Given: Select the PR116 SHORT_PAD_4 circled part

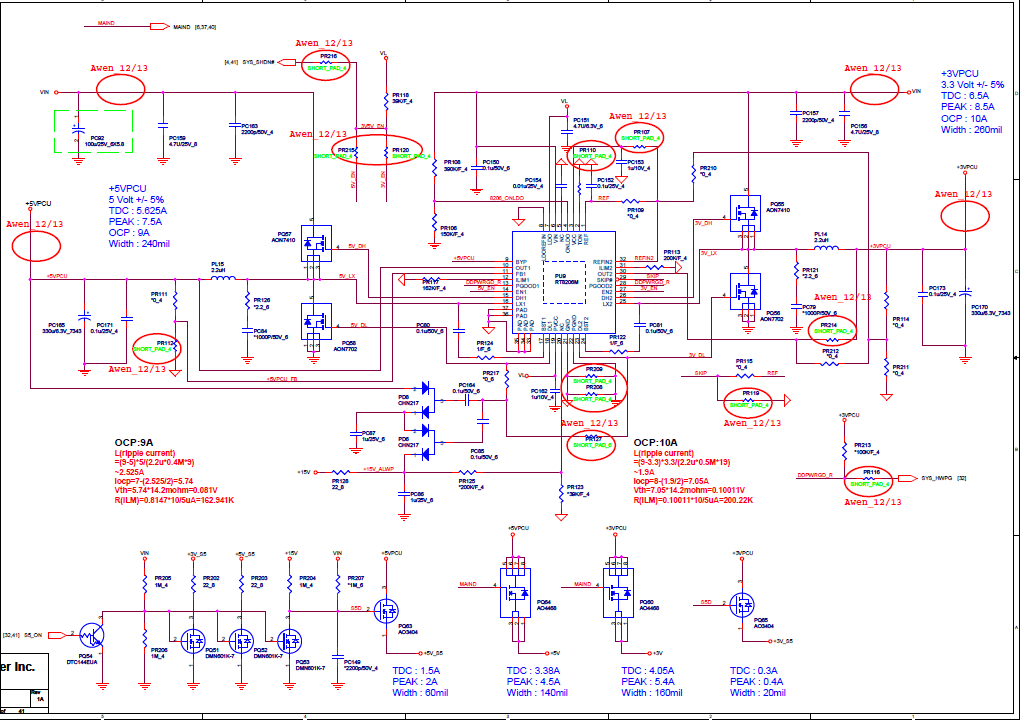Looking at the screenshot, I should pos(869,480).
